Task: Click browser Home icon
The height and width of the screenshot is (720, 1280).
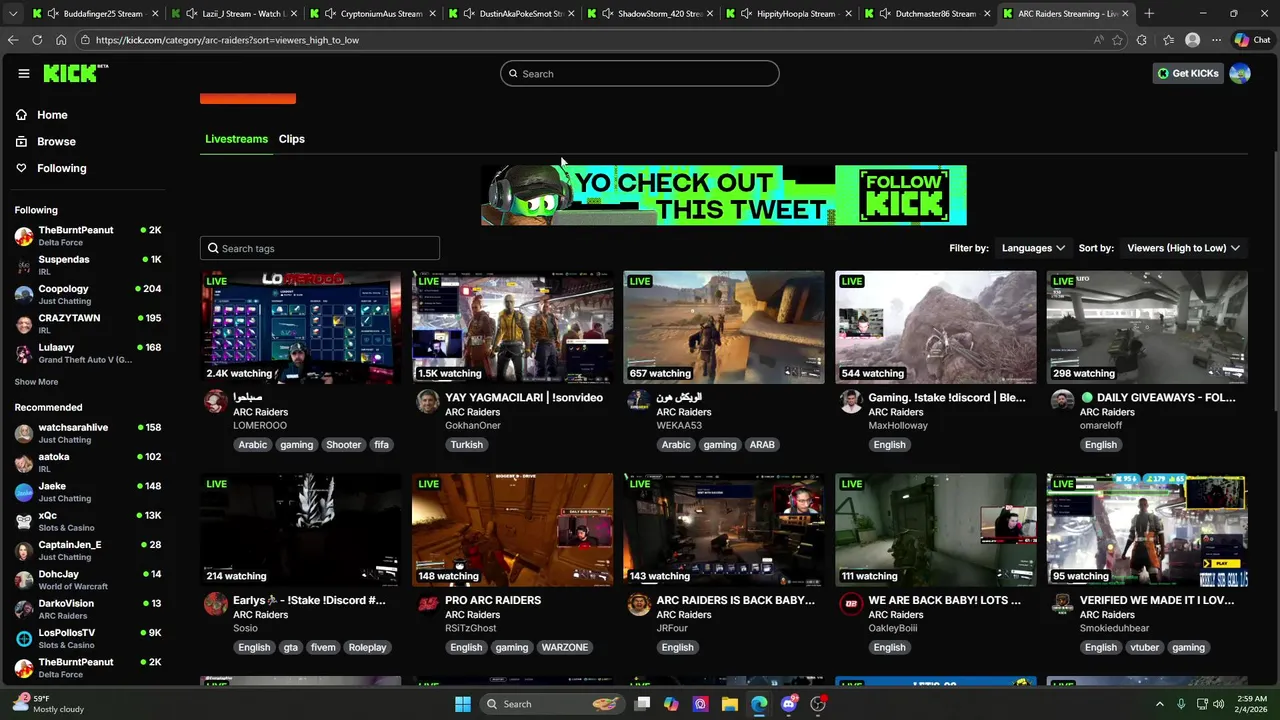Action: coord(61,40)
